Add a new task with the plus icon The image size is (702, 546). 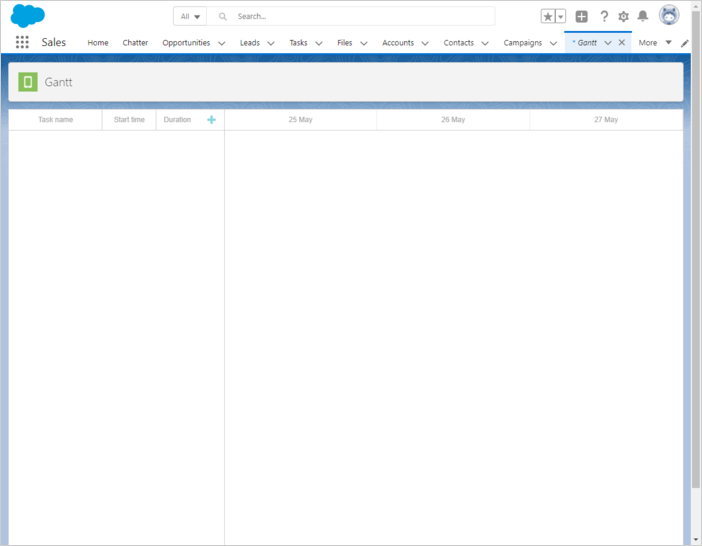pyautogui.click(x=211, y=120)
